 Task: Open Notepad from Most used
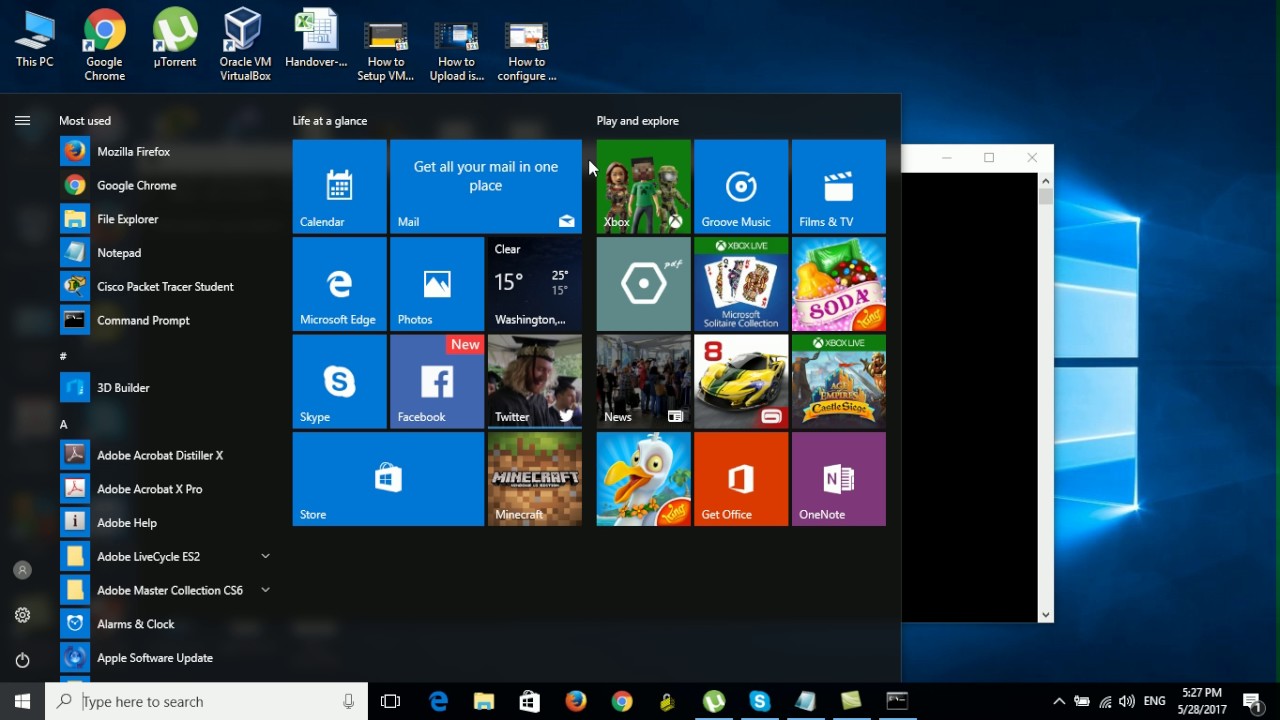(166, 253)
